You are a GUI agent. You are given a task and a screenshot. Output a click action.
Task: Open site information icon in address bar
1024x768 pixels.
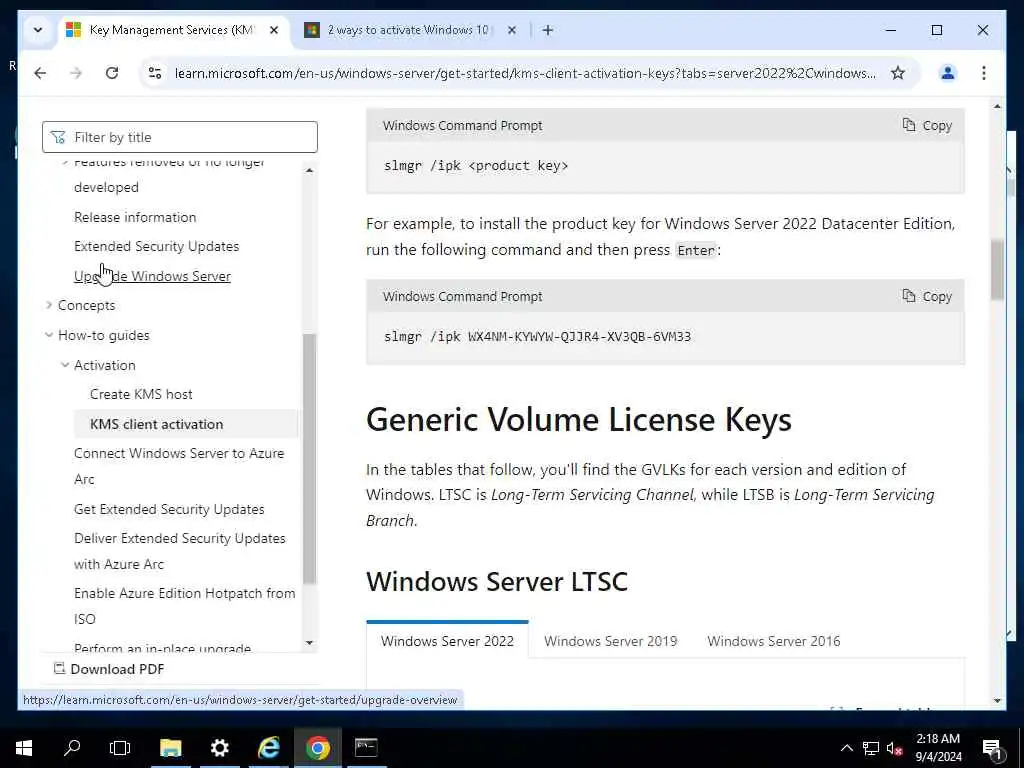[155, 73]
